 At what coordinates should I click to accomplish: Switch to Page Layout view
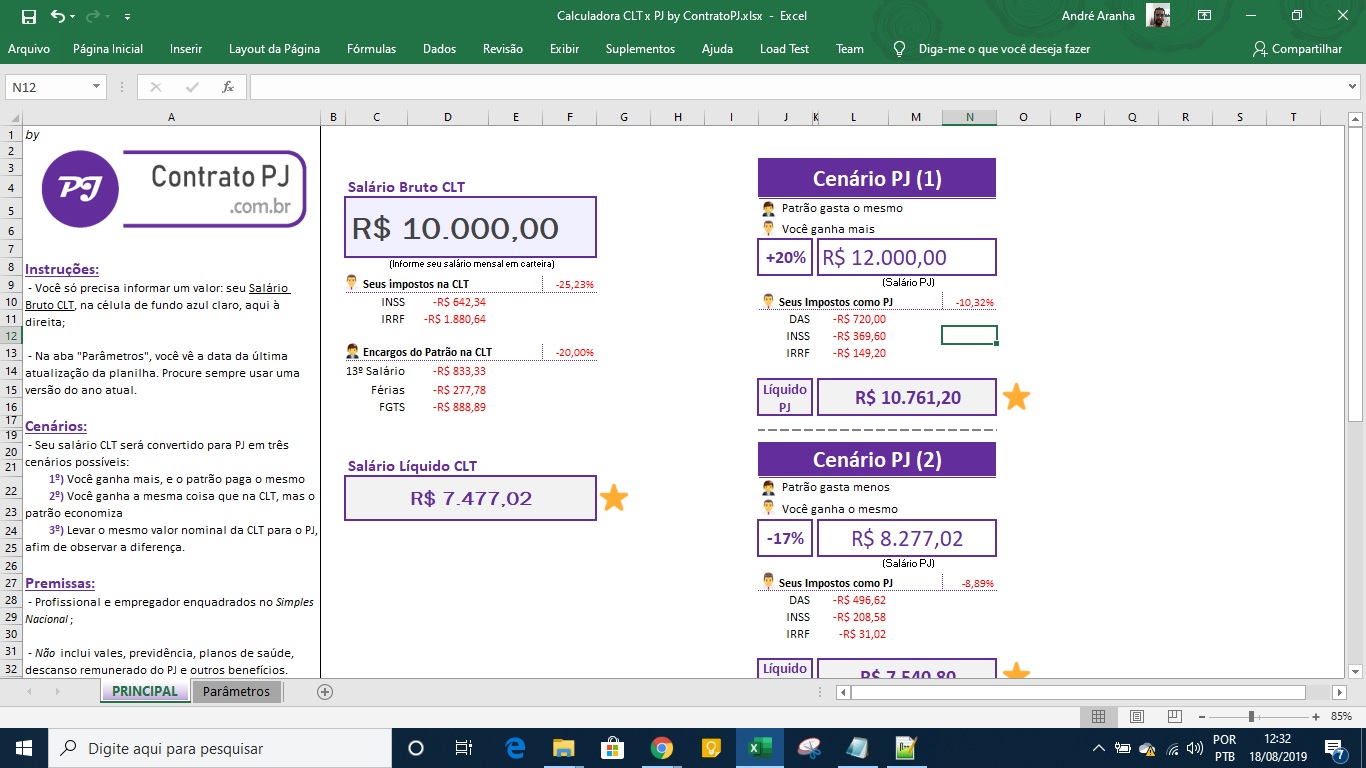point(1136,716)
